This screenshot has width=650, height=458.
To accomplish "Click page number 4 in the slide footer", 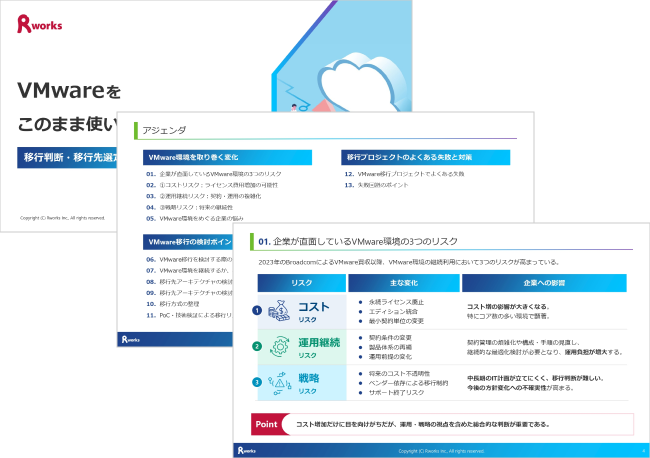I will click(x=643, y=451).
